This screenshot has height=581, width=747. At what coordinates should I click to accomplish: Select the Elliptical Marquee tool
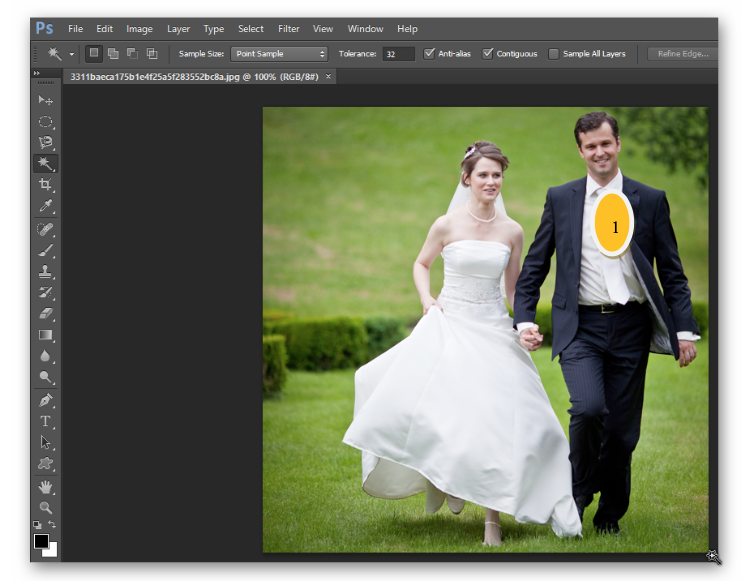45,122
